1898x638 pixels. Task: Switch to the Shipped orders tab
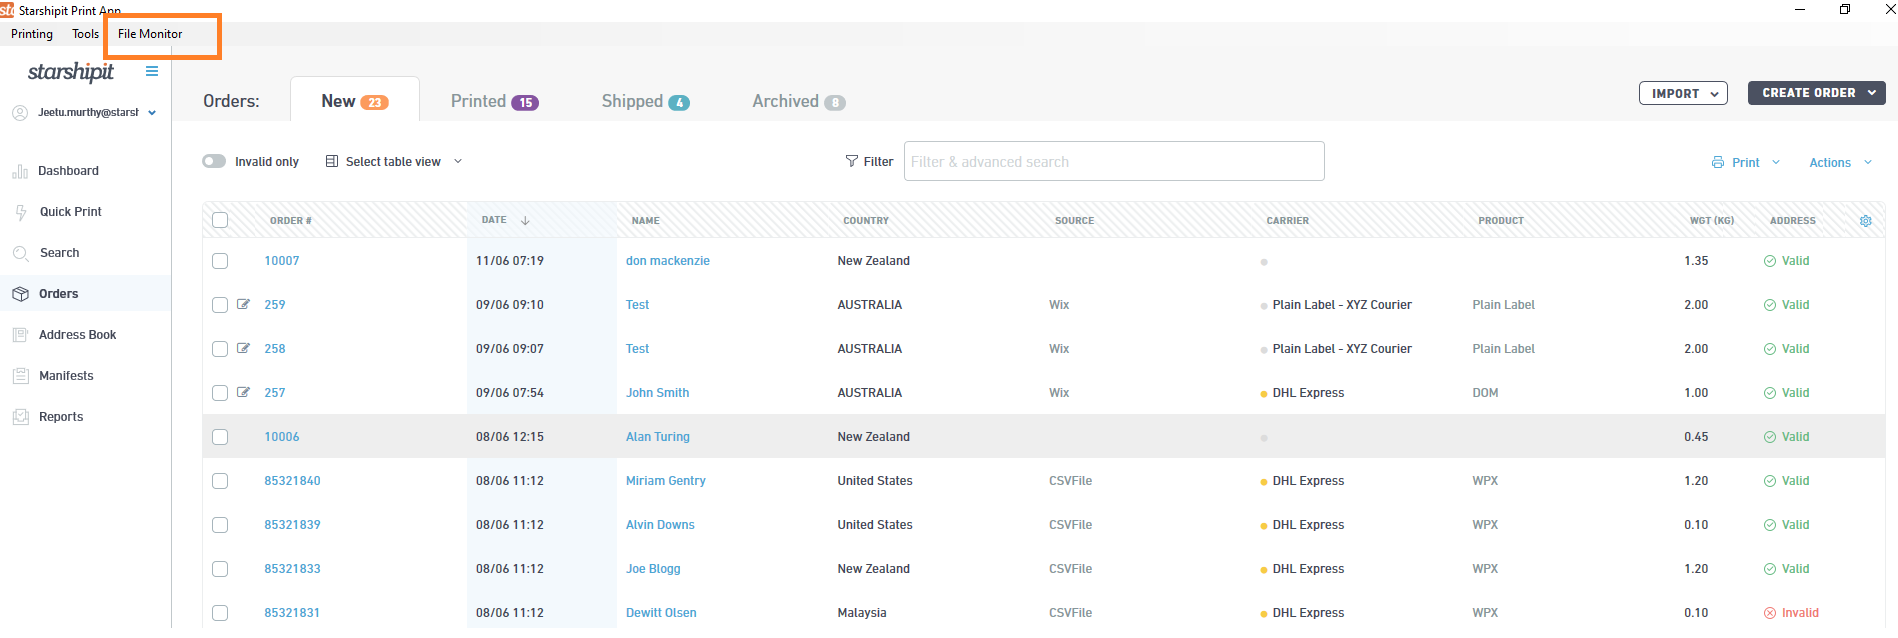pos(645,101)
